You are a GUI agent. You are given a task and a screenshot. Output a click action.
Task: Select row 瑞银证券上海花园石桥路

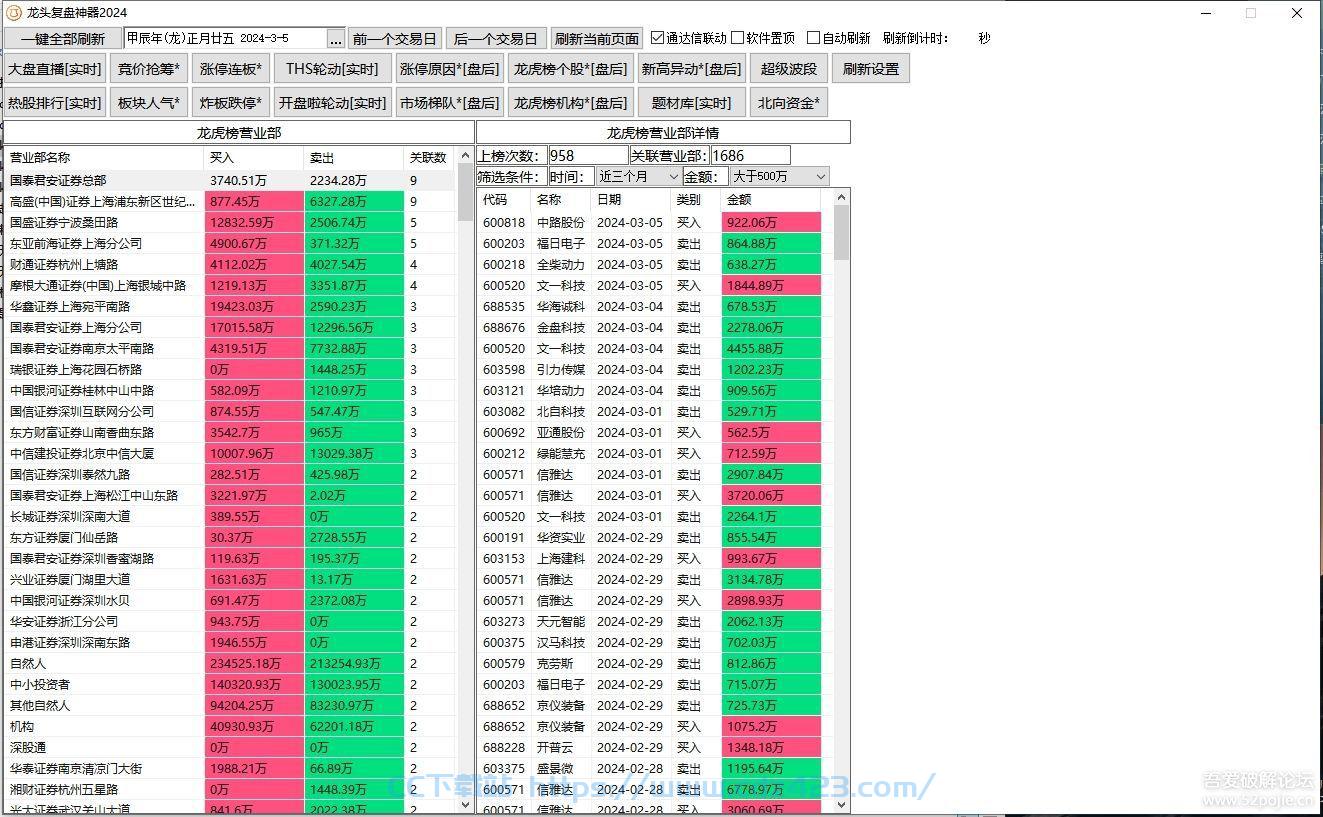[230, 369]
